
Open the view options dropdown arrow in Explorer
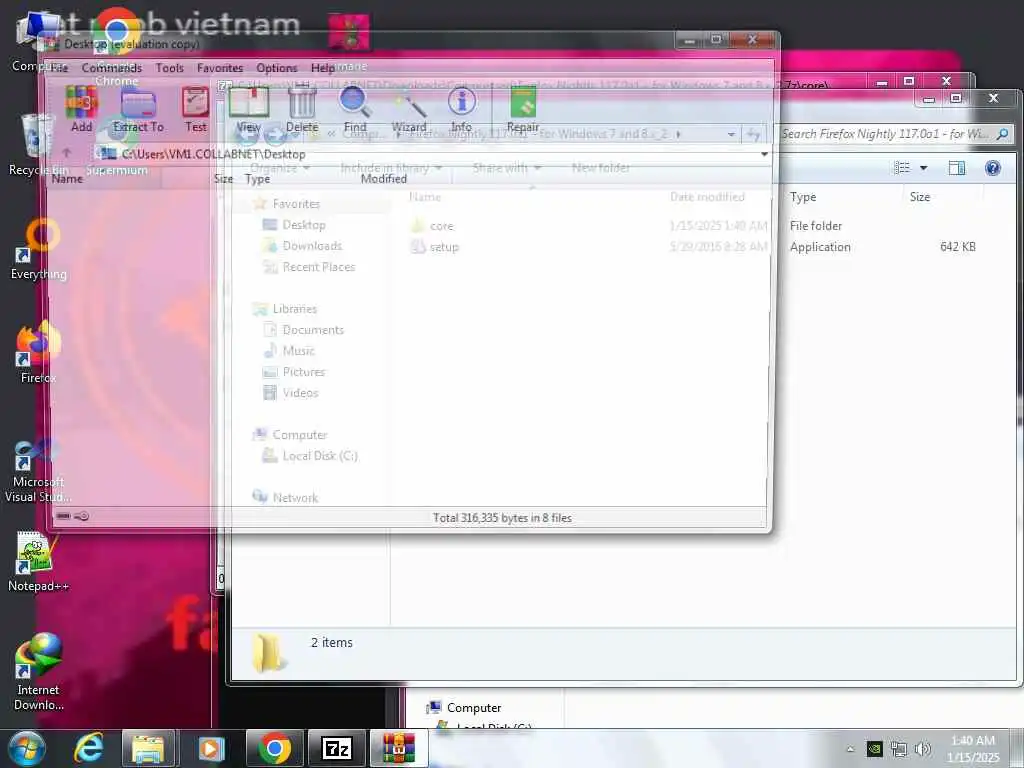click(x=923, y=168)
